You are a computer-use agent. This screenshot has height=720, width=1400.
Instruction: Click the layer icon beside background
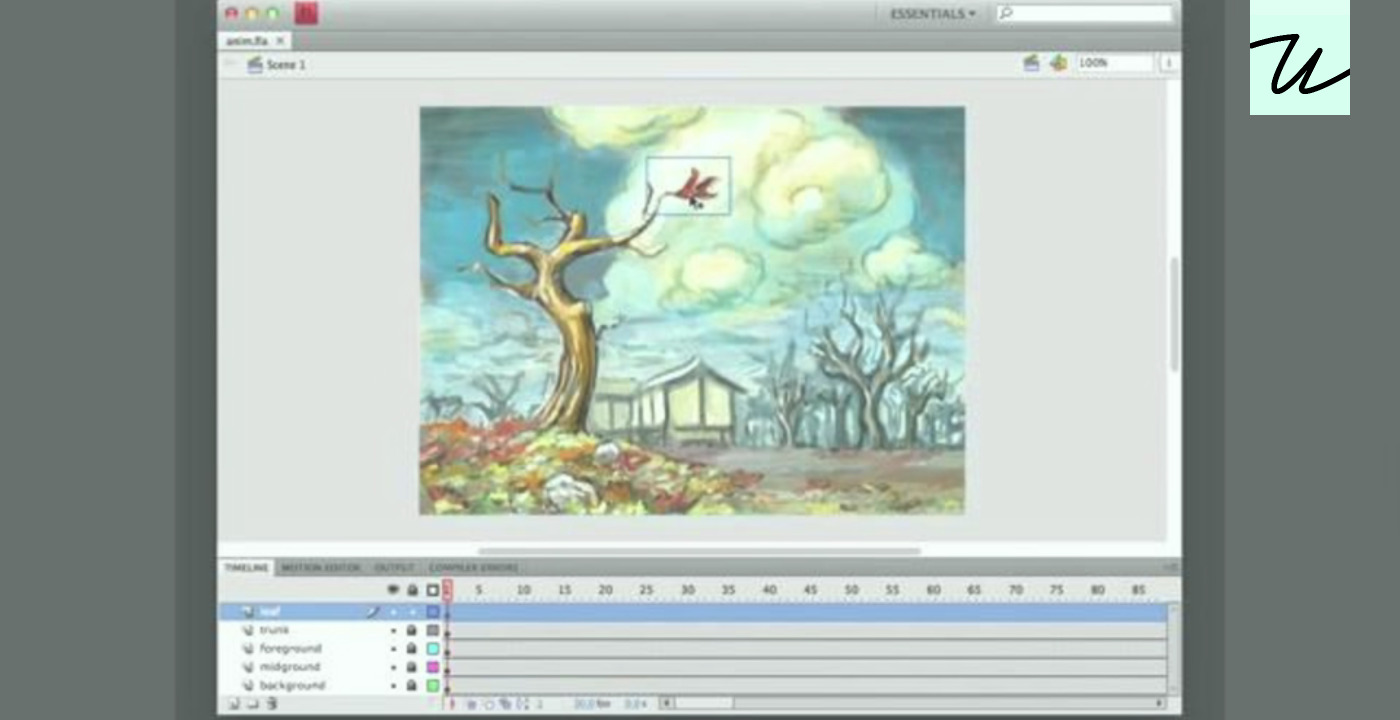click(x=248, y=685)
